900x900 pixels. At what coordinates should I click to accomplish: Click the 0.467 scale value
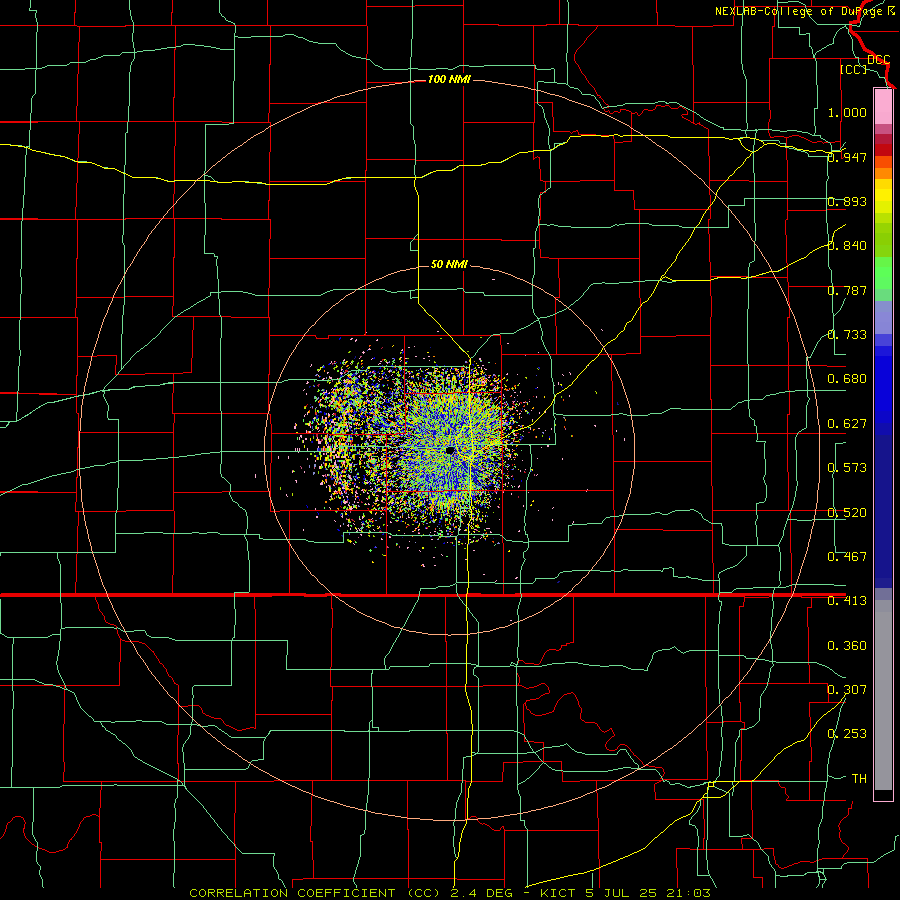point(847,557)
